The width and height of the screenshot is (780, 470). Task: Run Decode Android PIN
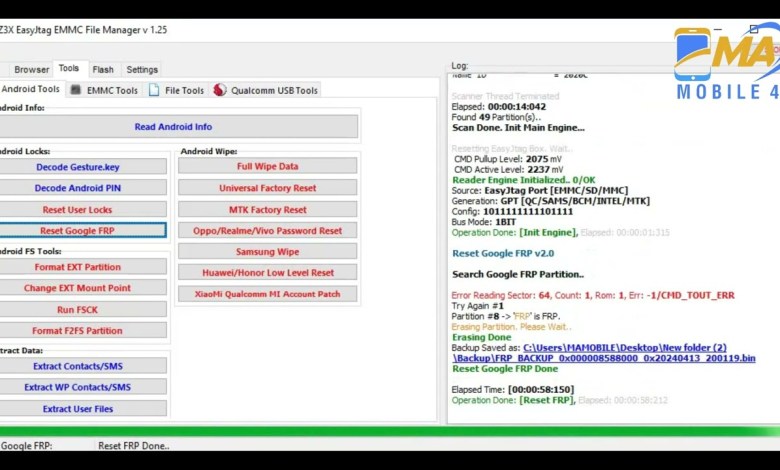point(77,188)
